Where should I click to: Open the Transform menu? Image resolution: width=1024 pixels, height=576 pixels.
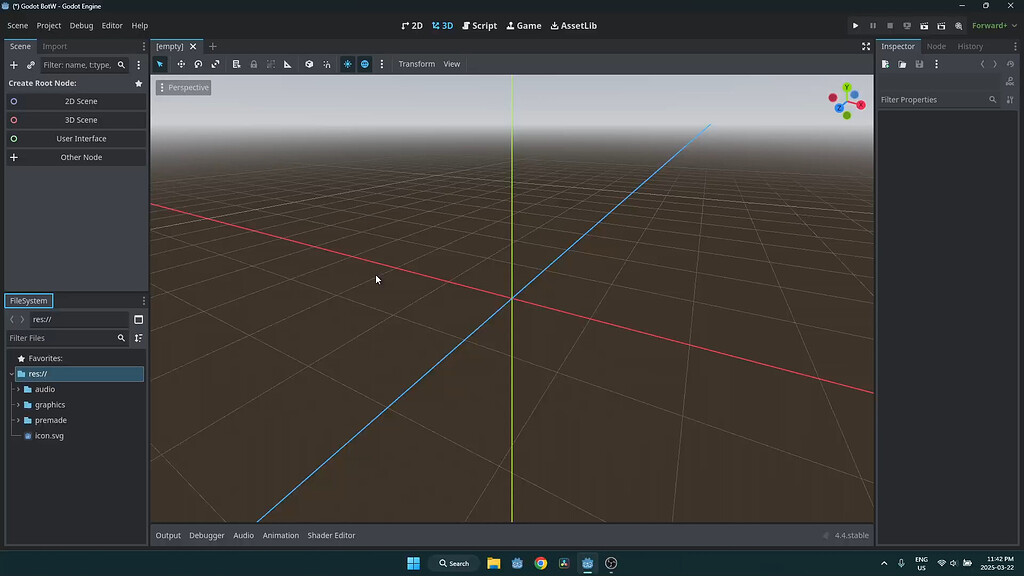pyautogui.click(x=417, y=64)
